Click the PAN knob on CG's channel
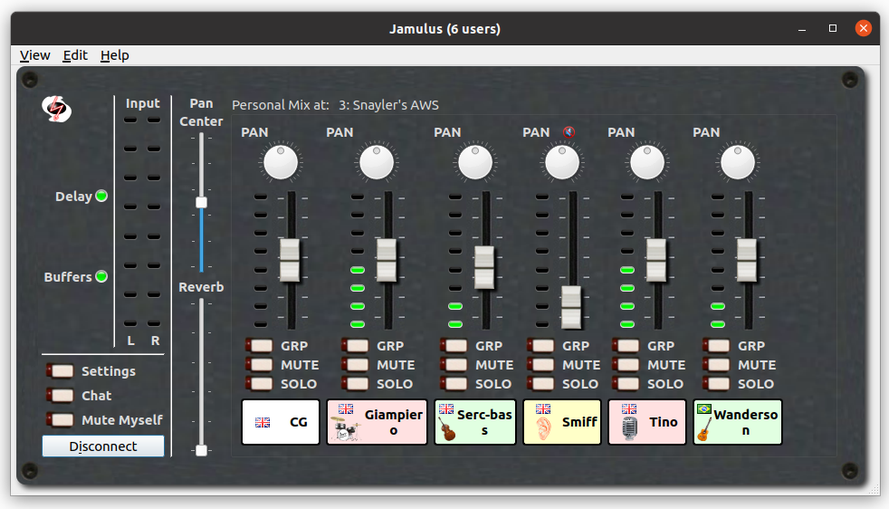 [x=282, y=162]
